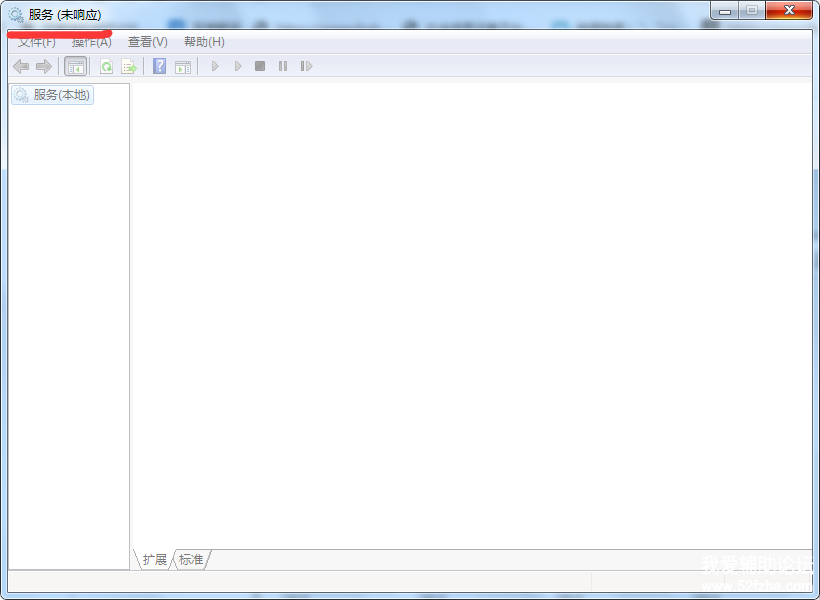Maximize the 服务 window
This screenshot has height=600, width=820.
752,10
